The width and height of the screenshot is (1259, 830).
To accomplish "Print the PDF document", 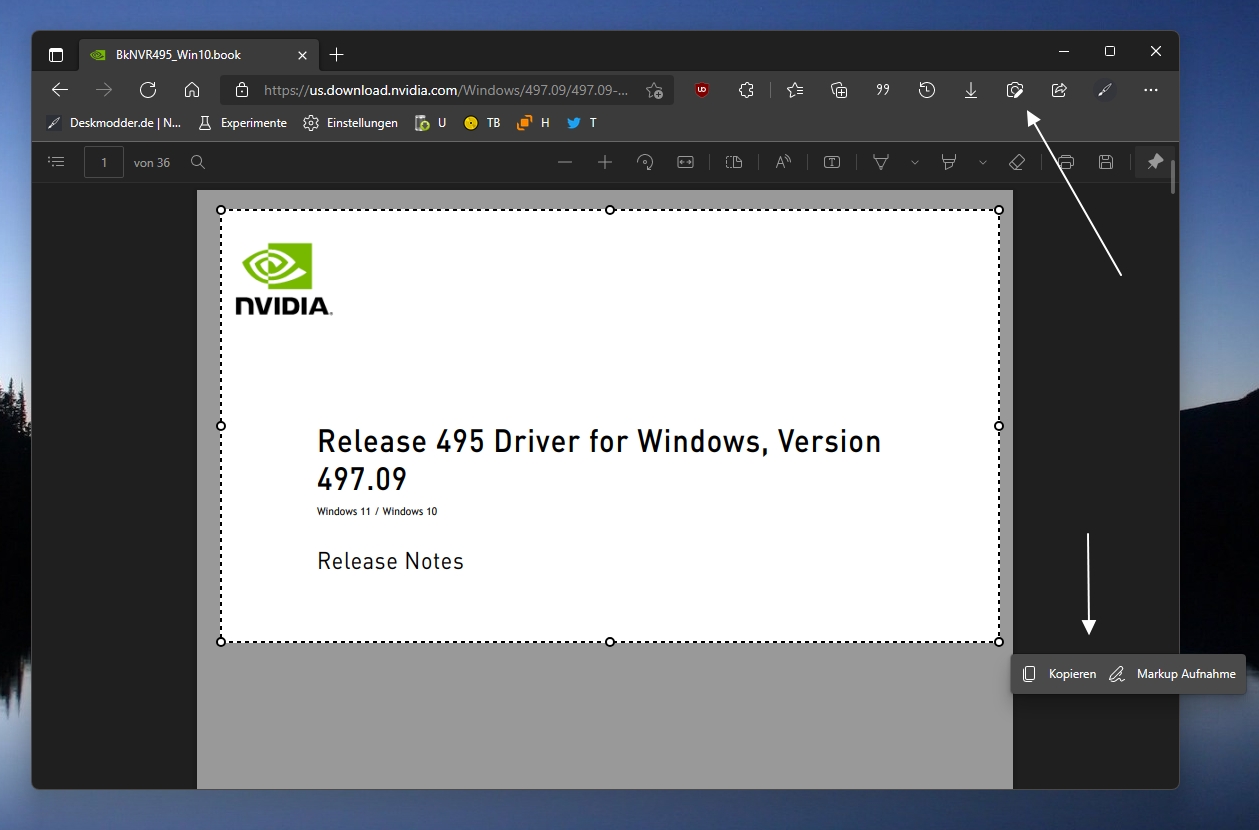I will click(1066, 162).
